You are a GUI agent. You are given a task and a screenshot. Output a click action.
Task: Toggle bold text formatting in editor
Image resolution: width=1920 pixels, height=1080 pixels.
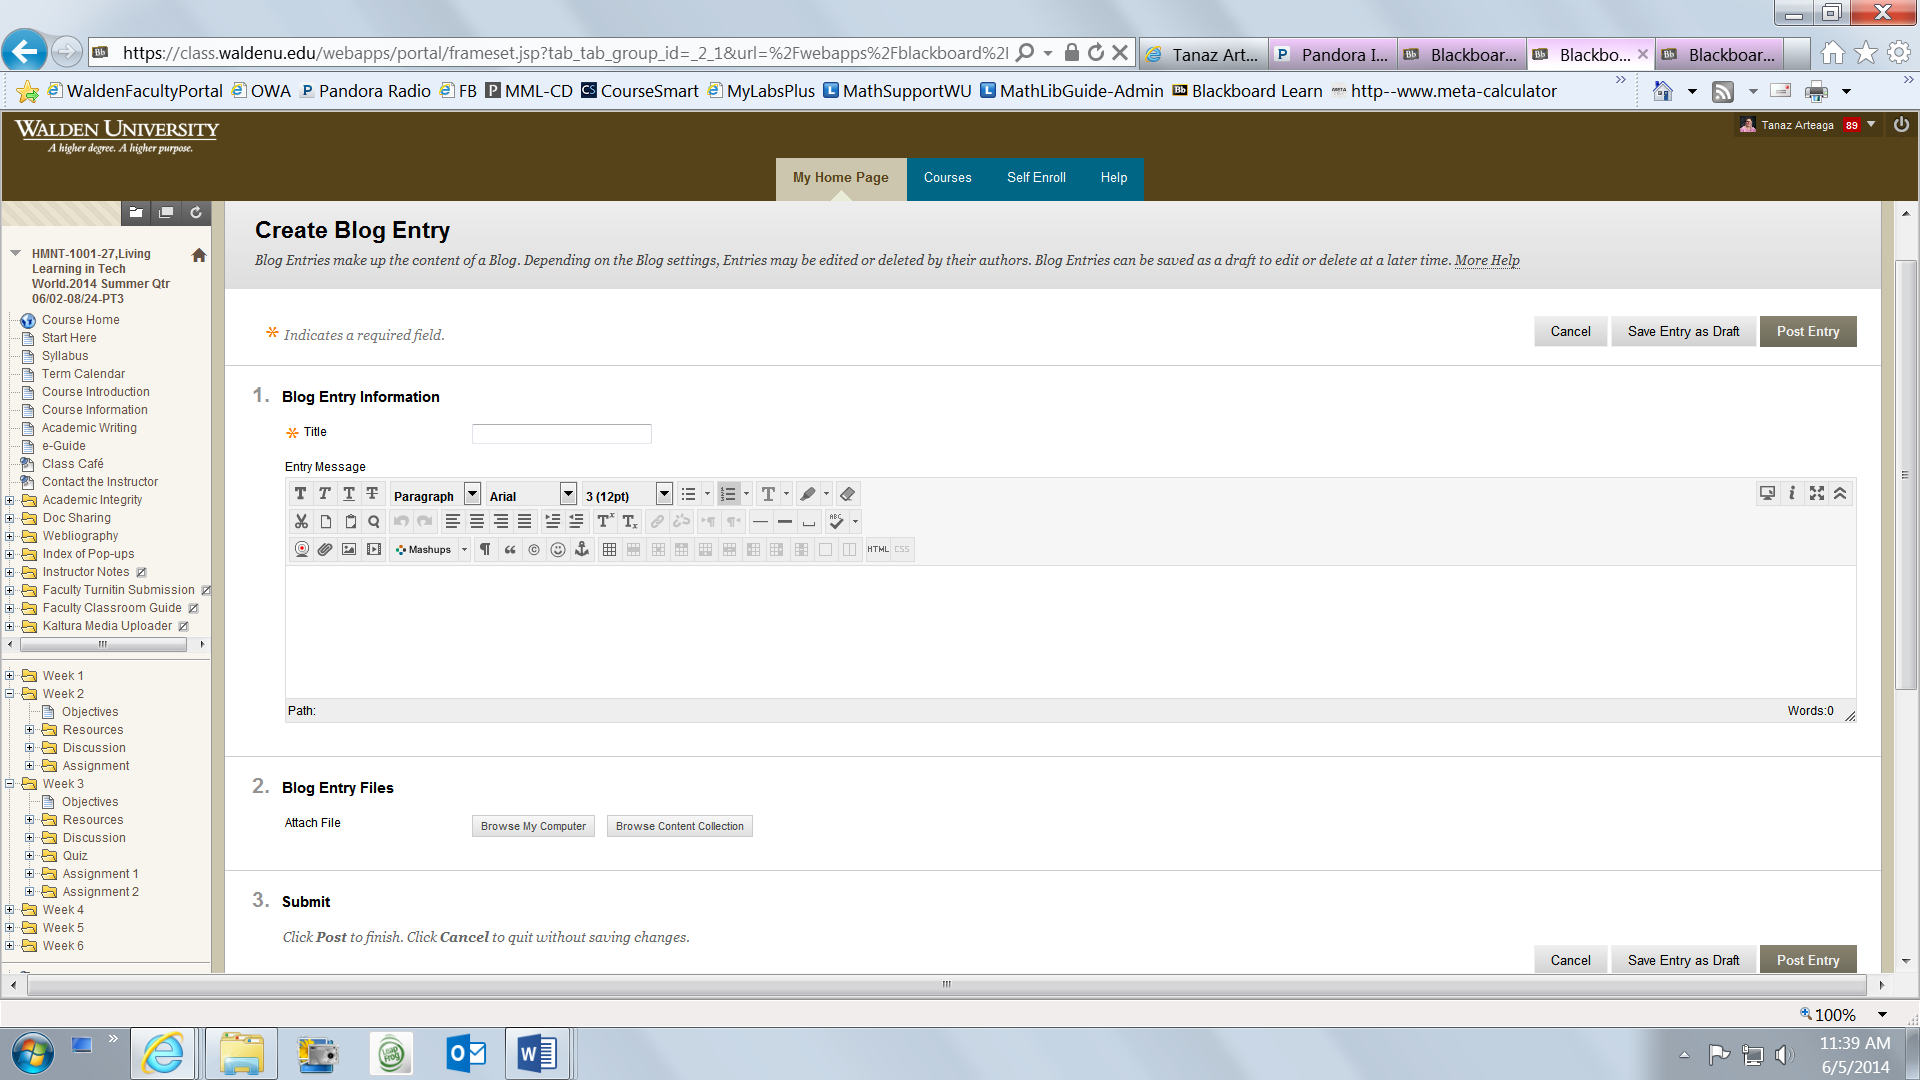300,494
